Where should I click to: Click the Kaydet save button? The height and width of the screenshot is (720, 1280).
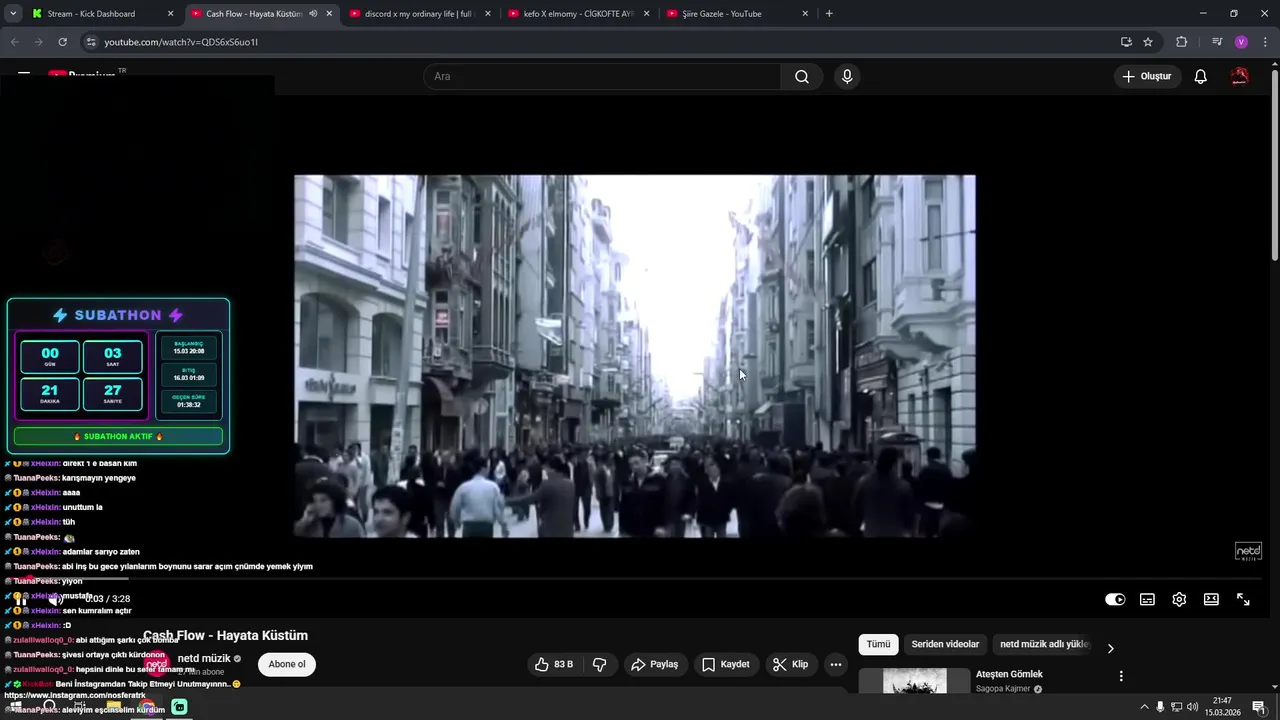[725, 664]
